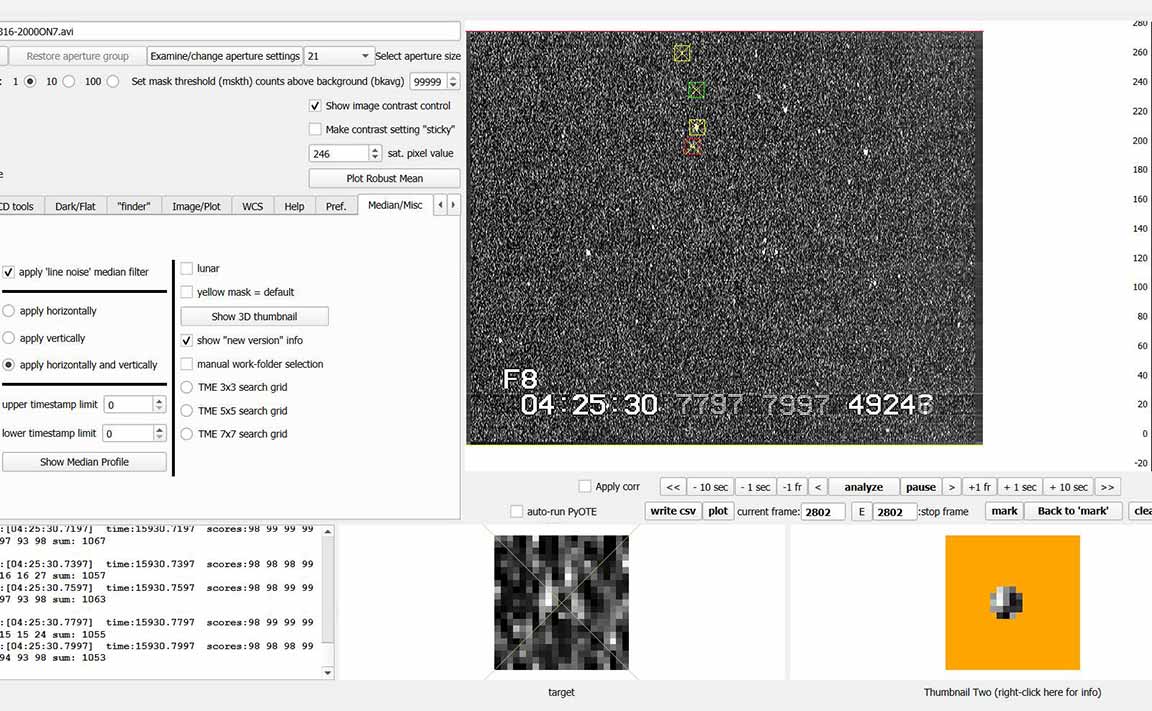Click the contrast scale bar near 140

tap(1138, 229)
